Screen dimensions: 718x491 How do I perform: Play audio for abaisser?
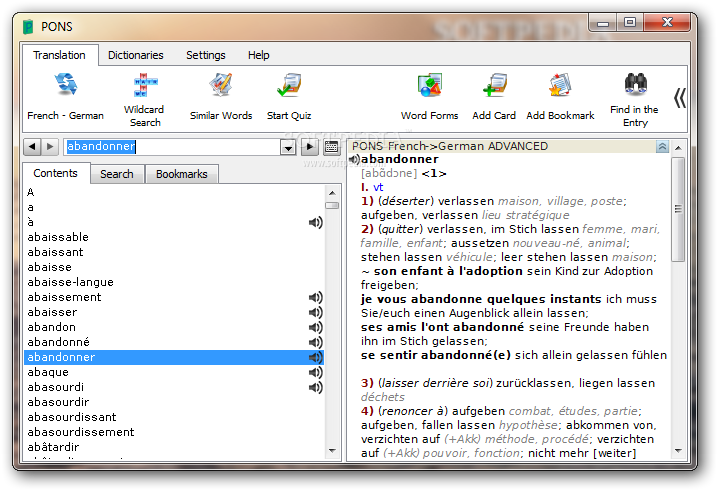point(315,312)
